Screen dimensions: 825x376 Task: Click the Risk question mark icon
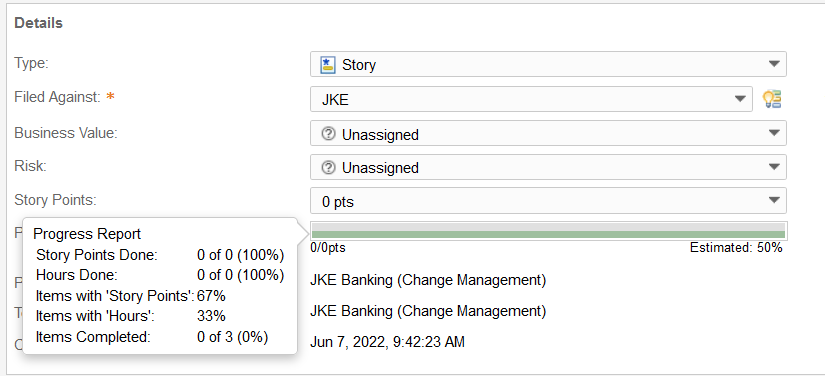[x=328, y=168]
